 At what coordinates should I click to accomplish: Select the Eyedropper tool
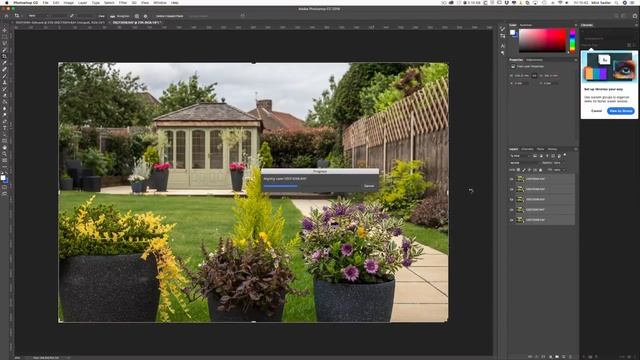click(5, 63)
